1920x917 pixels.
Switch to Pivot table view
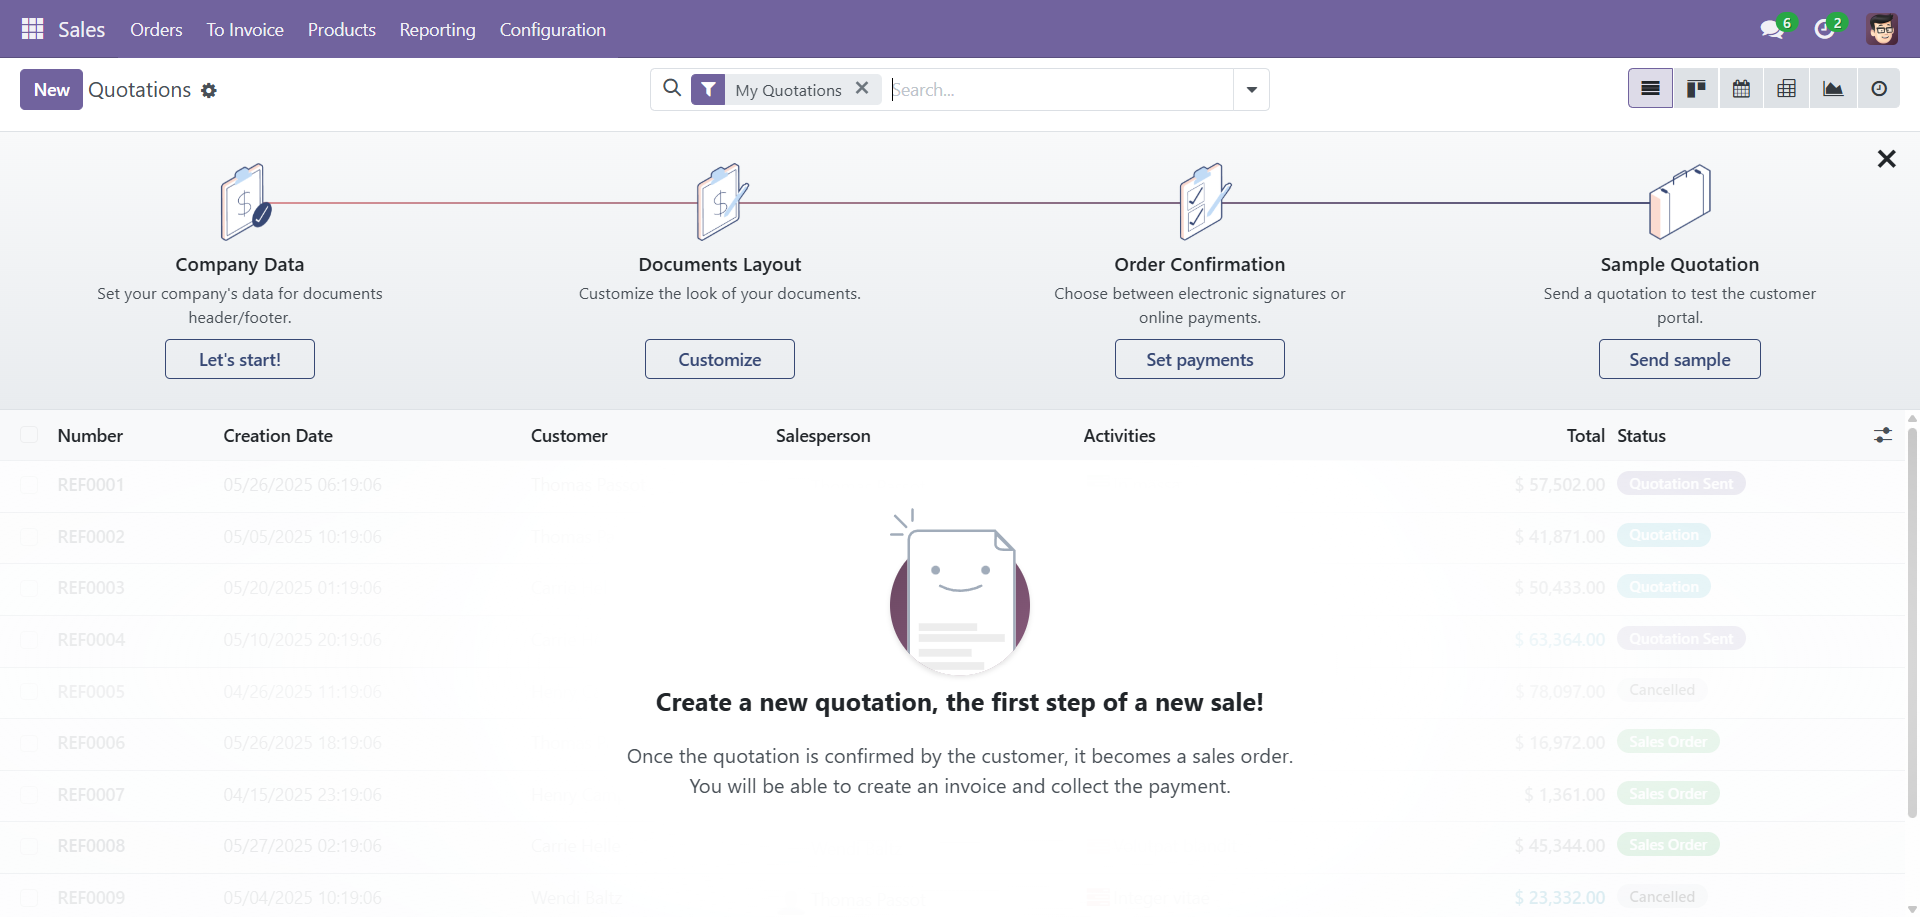[1787, 89]
